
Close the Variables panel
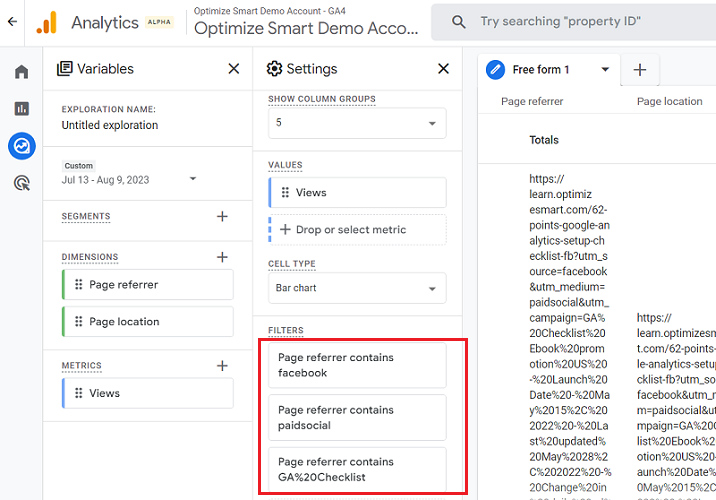pyautogui.click(x=234, y=69)
